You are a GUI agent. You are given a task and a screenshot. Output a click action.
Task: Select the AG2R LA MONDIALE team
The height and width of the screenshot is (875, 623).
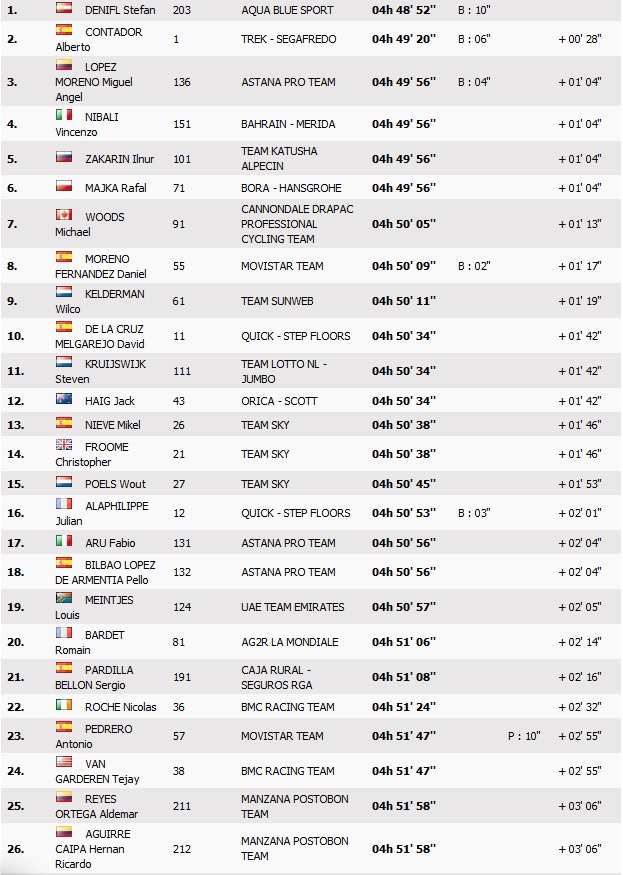coord(289,642)
